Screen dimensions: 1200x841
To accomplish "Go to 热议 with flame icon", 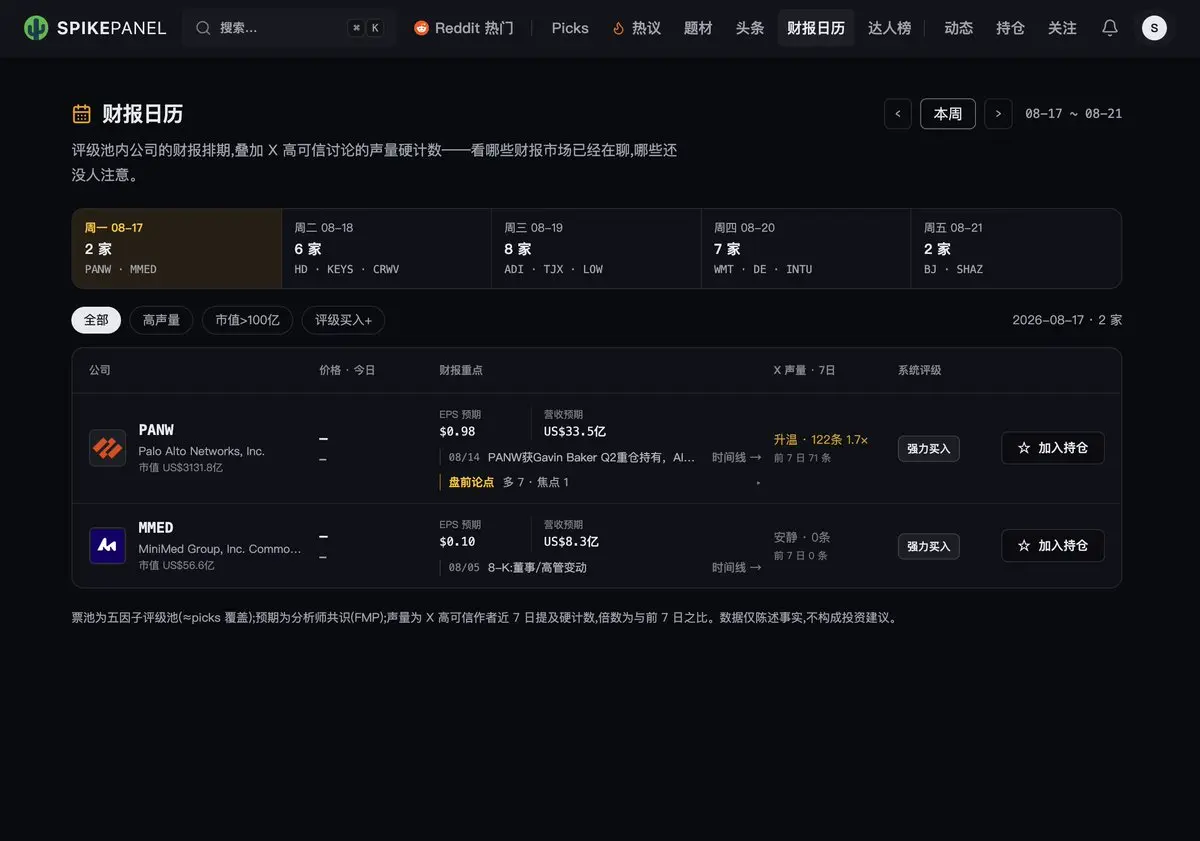I will (637, 28).
